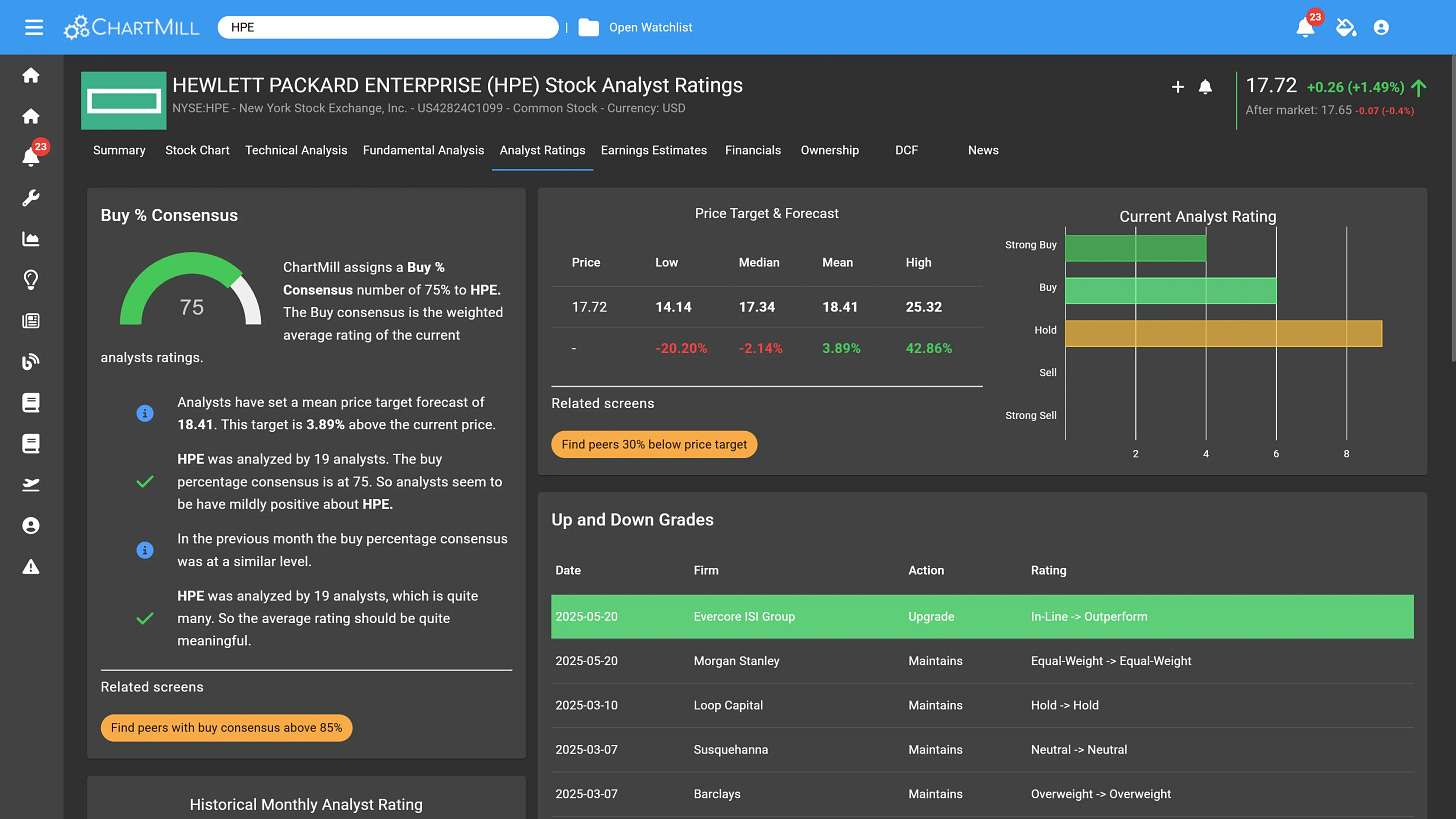Screen dimensions: 1456x819
Task: Go to Technical Analysis tab
Action: pyautogui.click(x=296, y=150)
